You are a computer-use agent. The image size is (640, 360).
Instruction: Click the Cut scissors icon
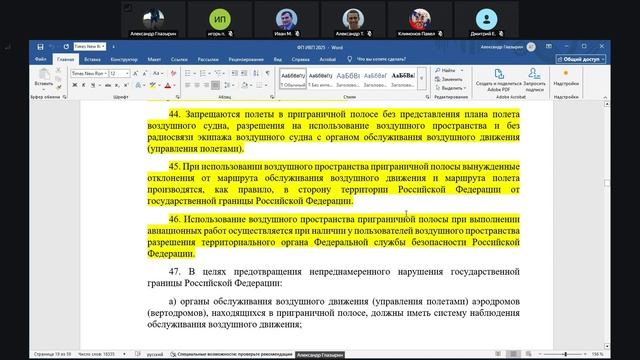click(58, 70)
